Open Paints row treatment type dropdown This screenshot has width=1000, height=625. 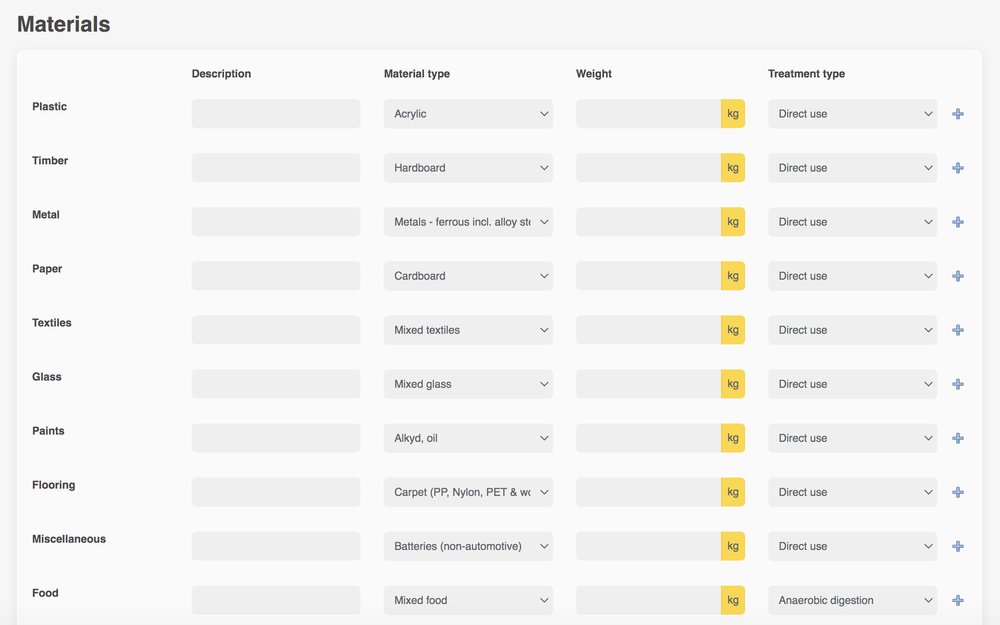[853, 438]
